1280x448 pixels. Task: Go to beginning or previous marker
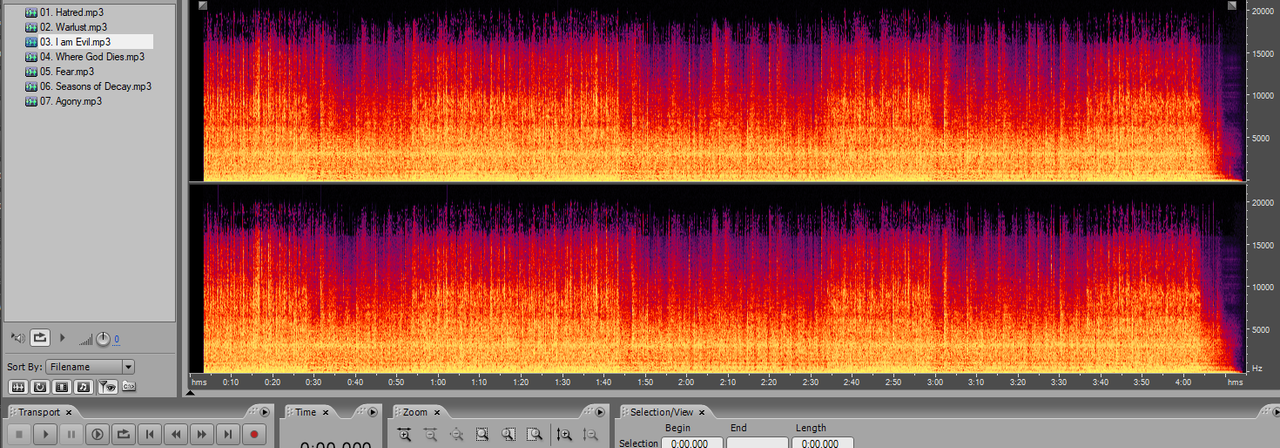pos(149,434)
